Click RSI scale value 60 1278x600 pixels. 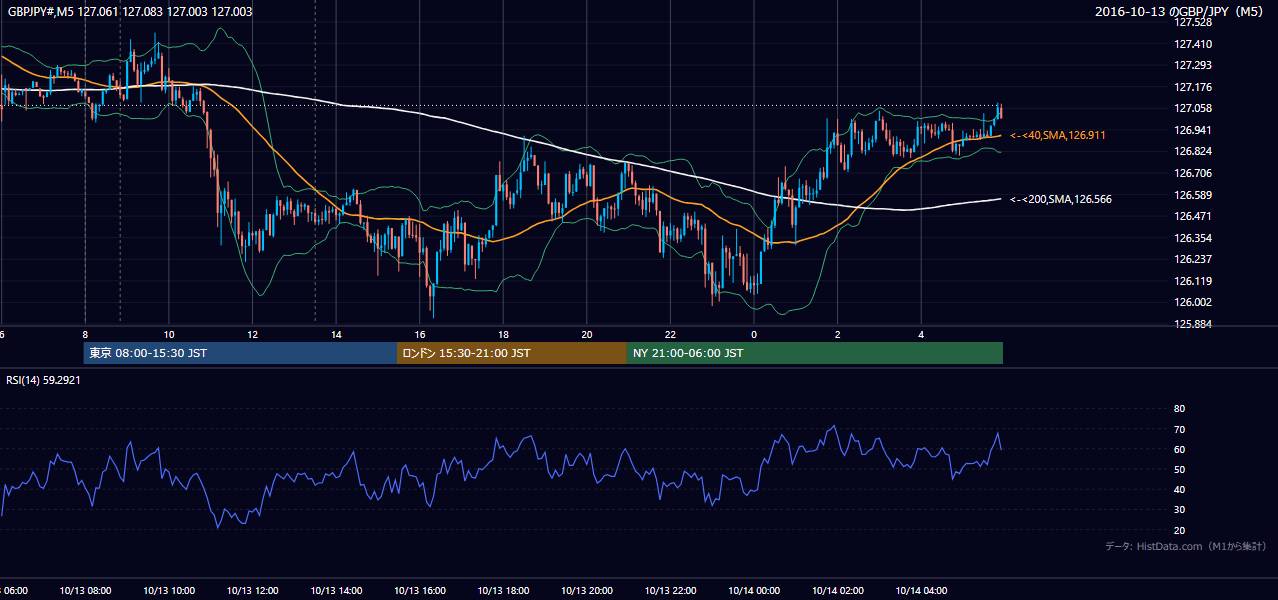(1179, 449)
